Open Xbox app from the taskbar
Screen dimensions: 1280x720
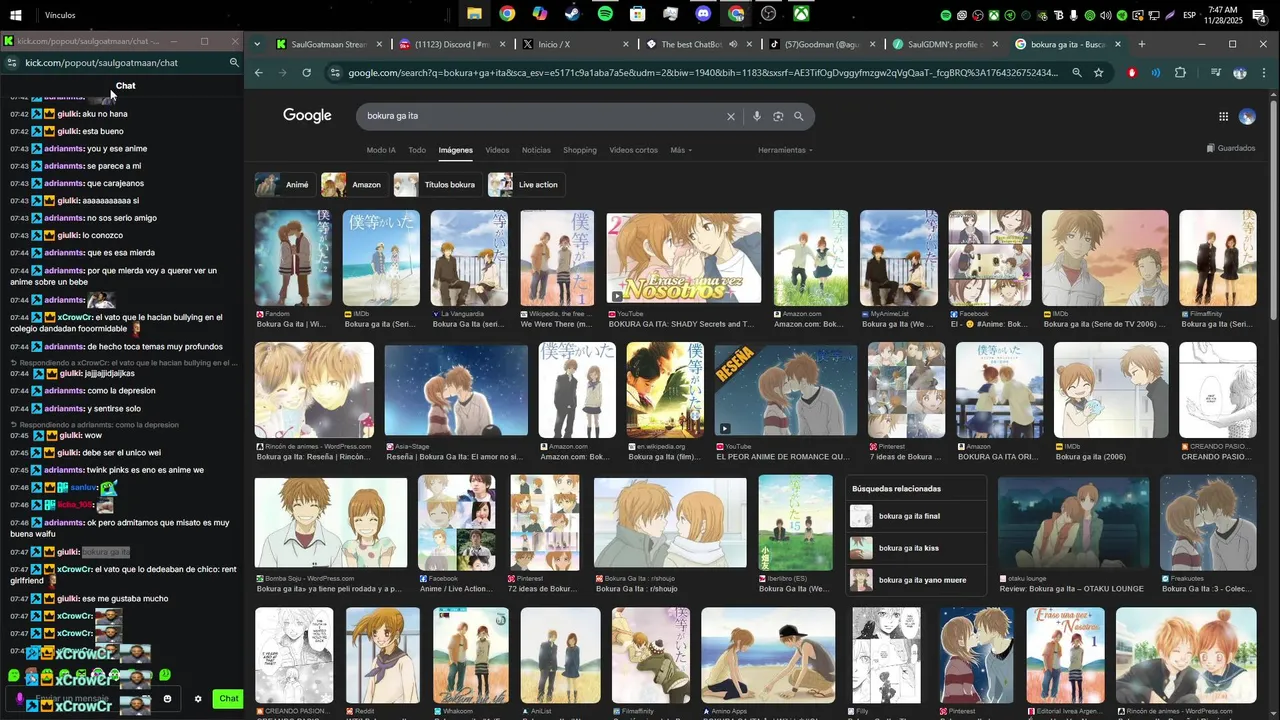801,14
